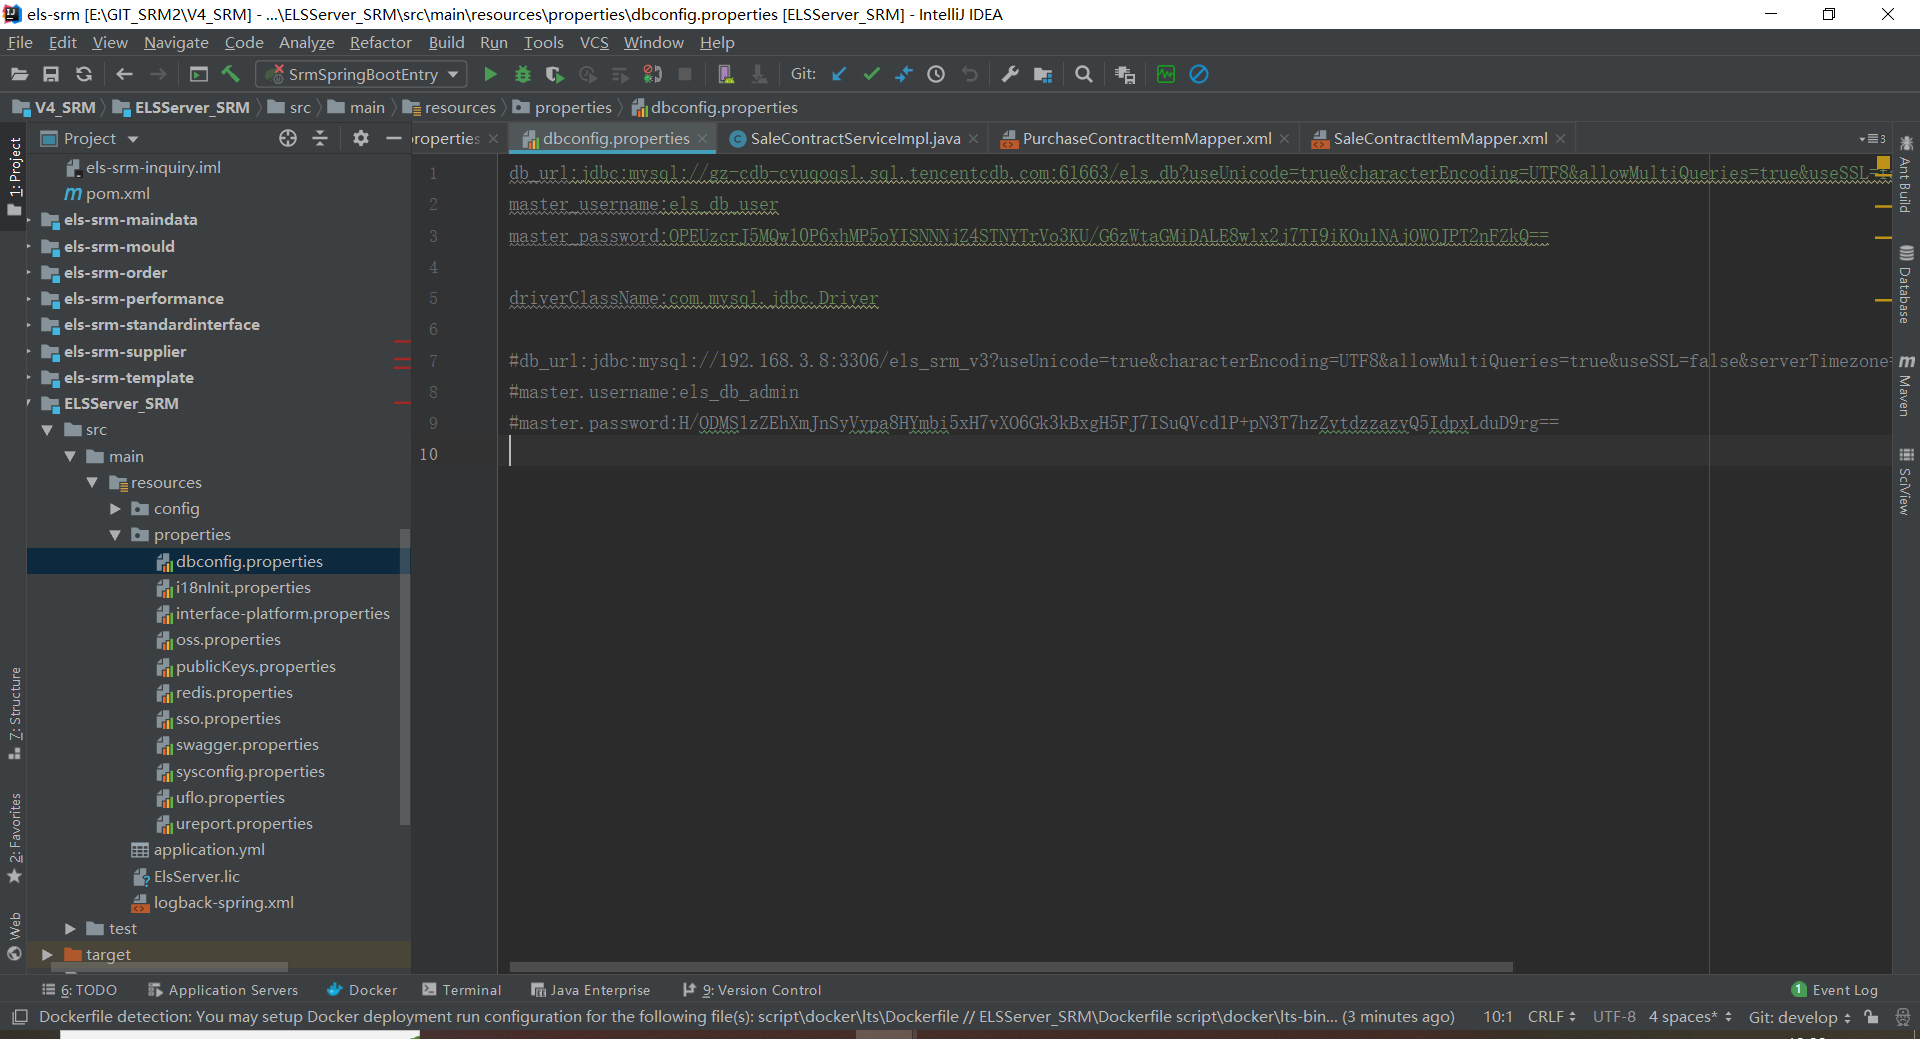The image size is (1920, 1039).
Task: Show Git history clock icon
Action: coord(936,74)
